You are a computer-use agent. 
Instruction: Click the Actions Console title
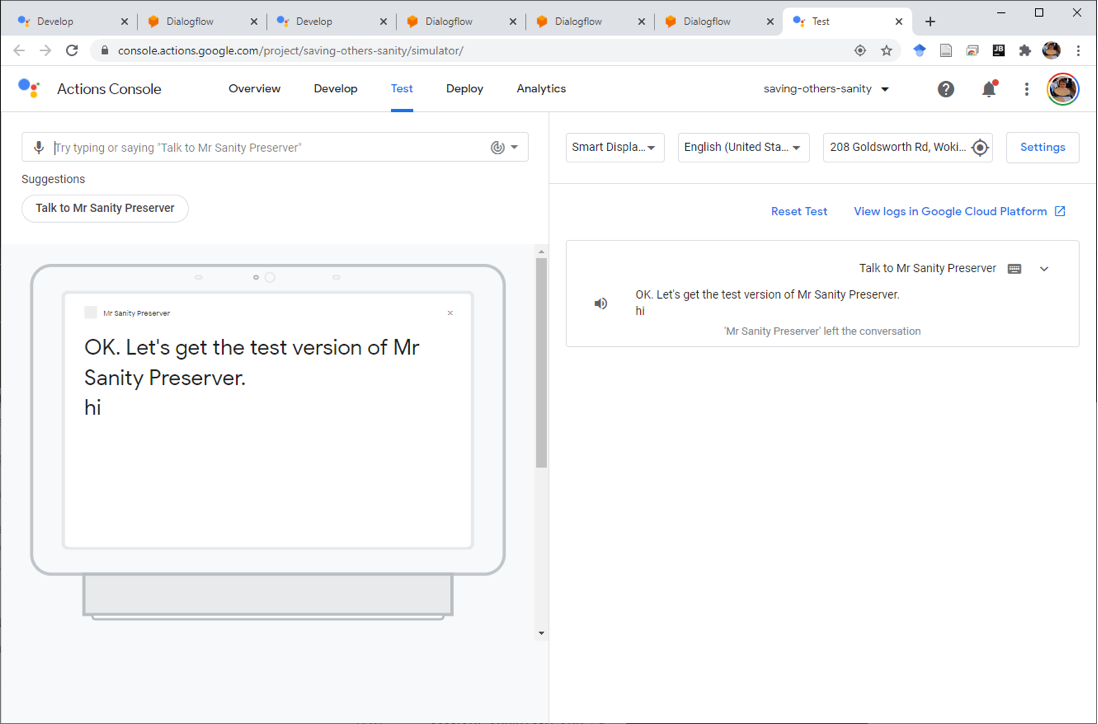pyautogui.click(x=109, y=89)
